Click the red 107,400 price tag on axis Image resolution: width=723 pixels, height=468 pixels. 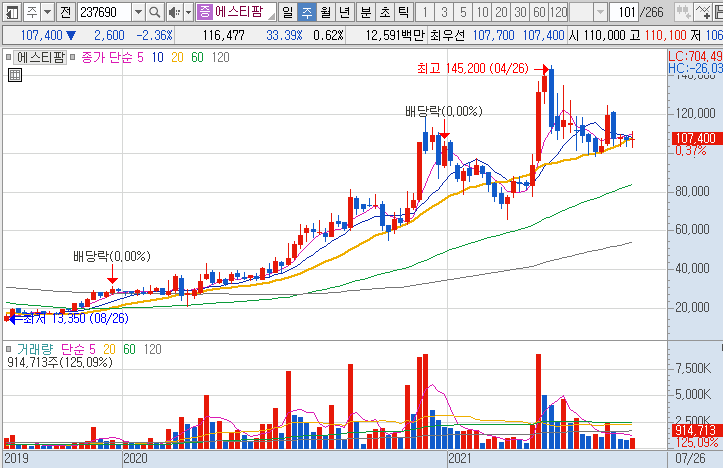pos(695,138)
